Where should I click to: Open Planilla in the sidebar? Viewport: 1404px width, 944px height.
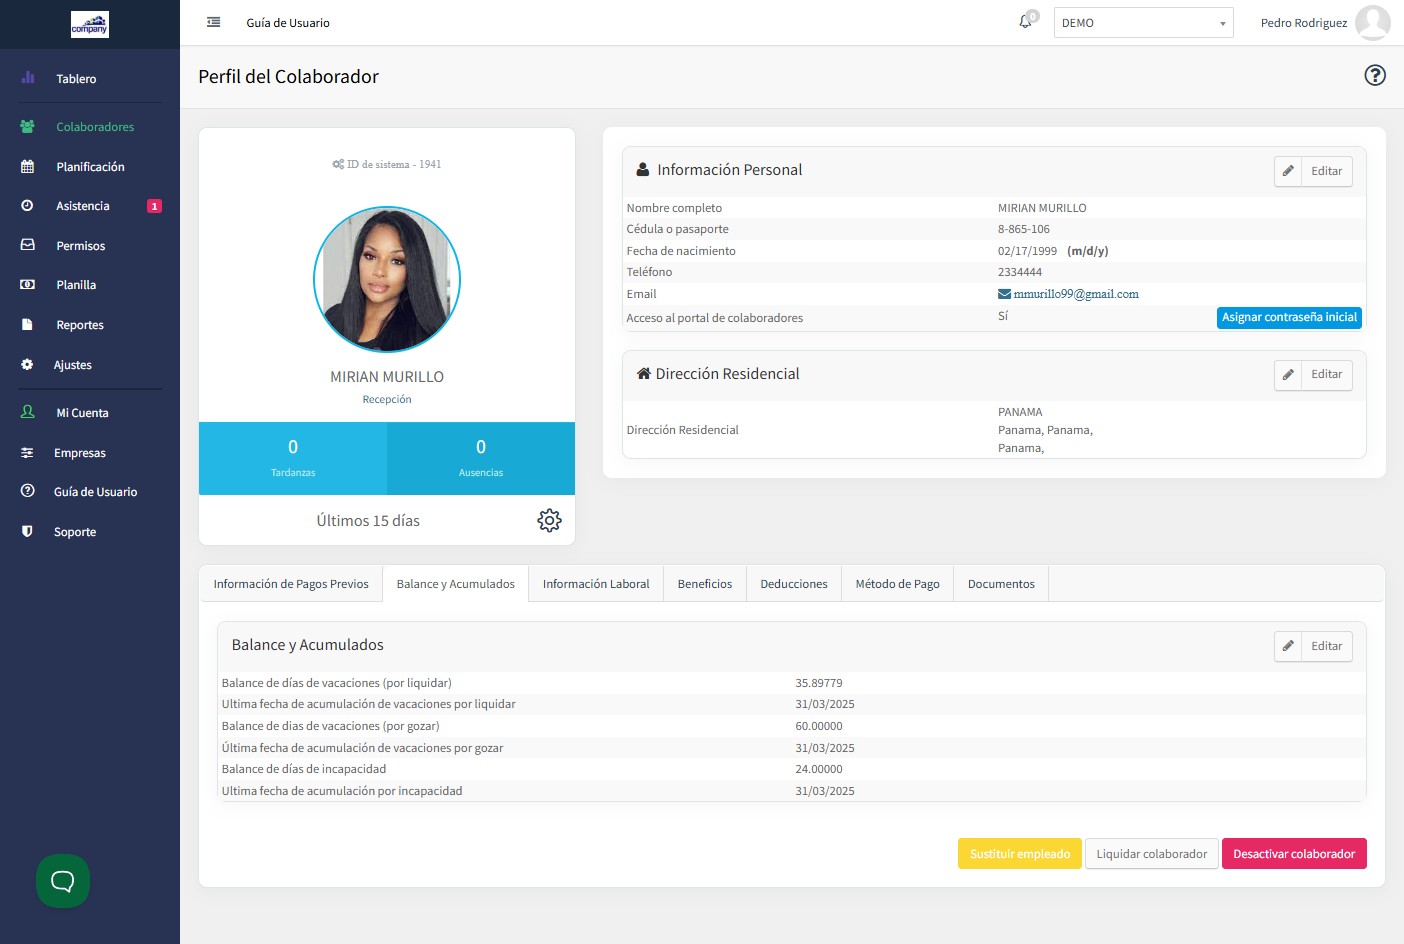[x=76, y=285]
